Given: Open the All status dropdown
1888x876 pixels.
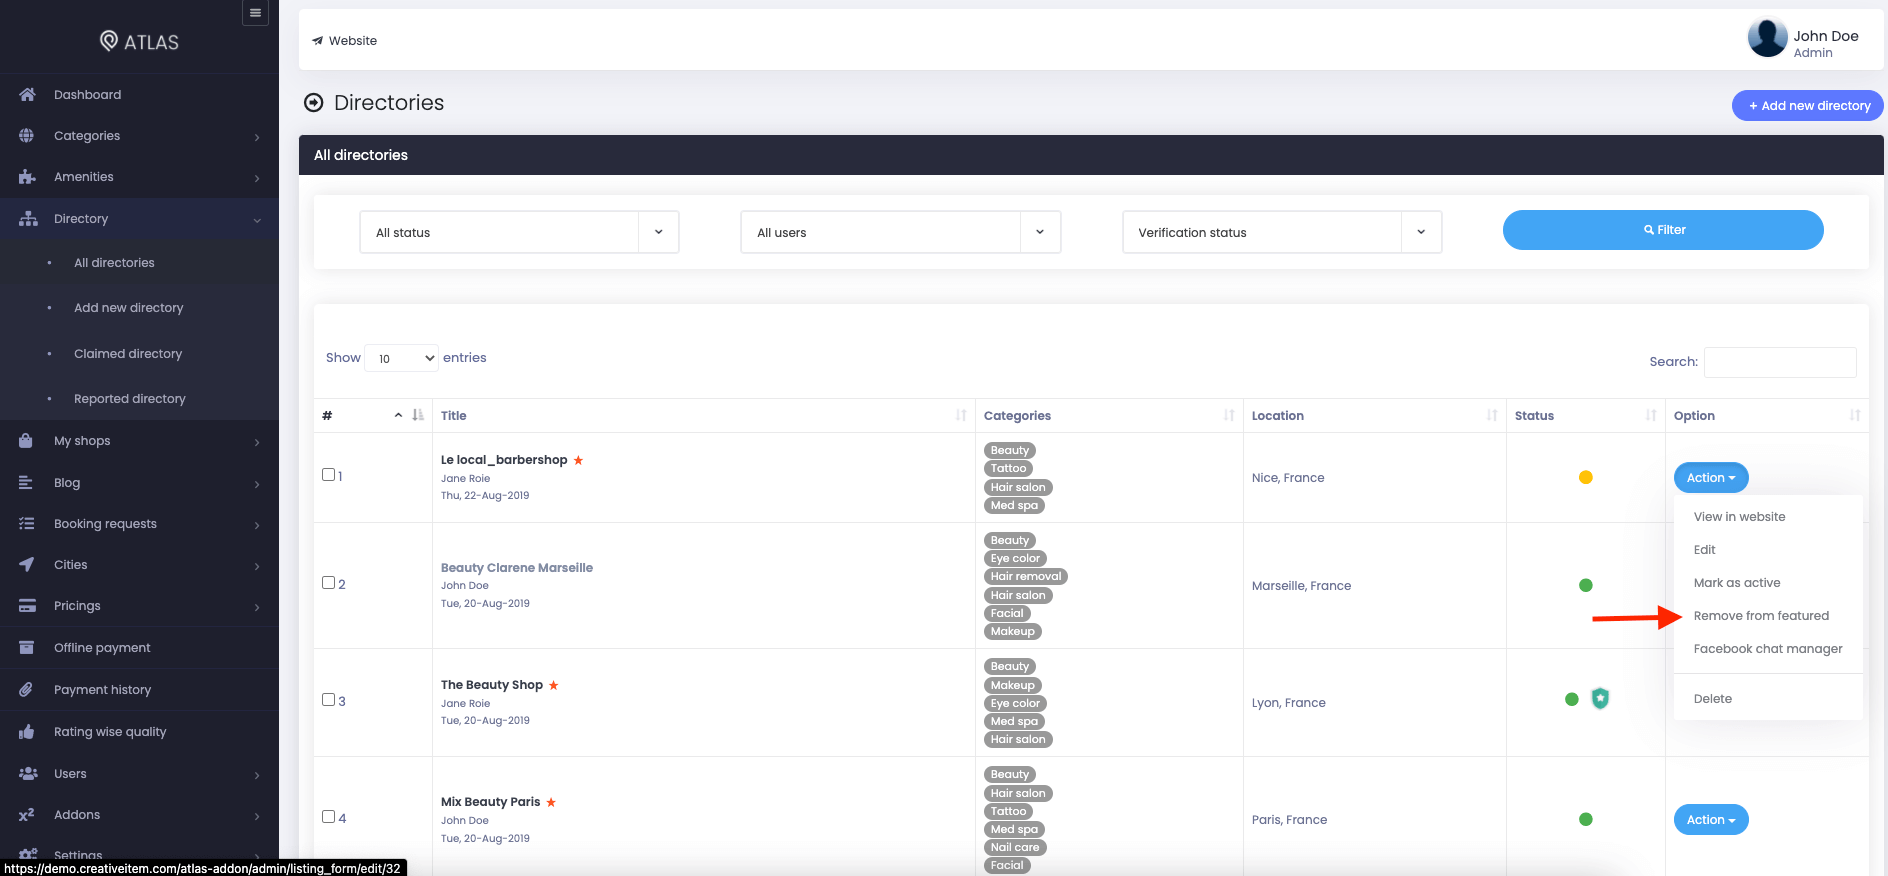Looking at the screenshot, I should pos(519,232).
